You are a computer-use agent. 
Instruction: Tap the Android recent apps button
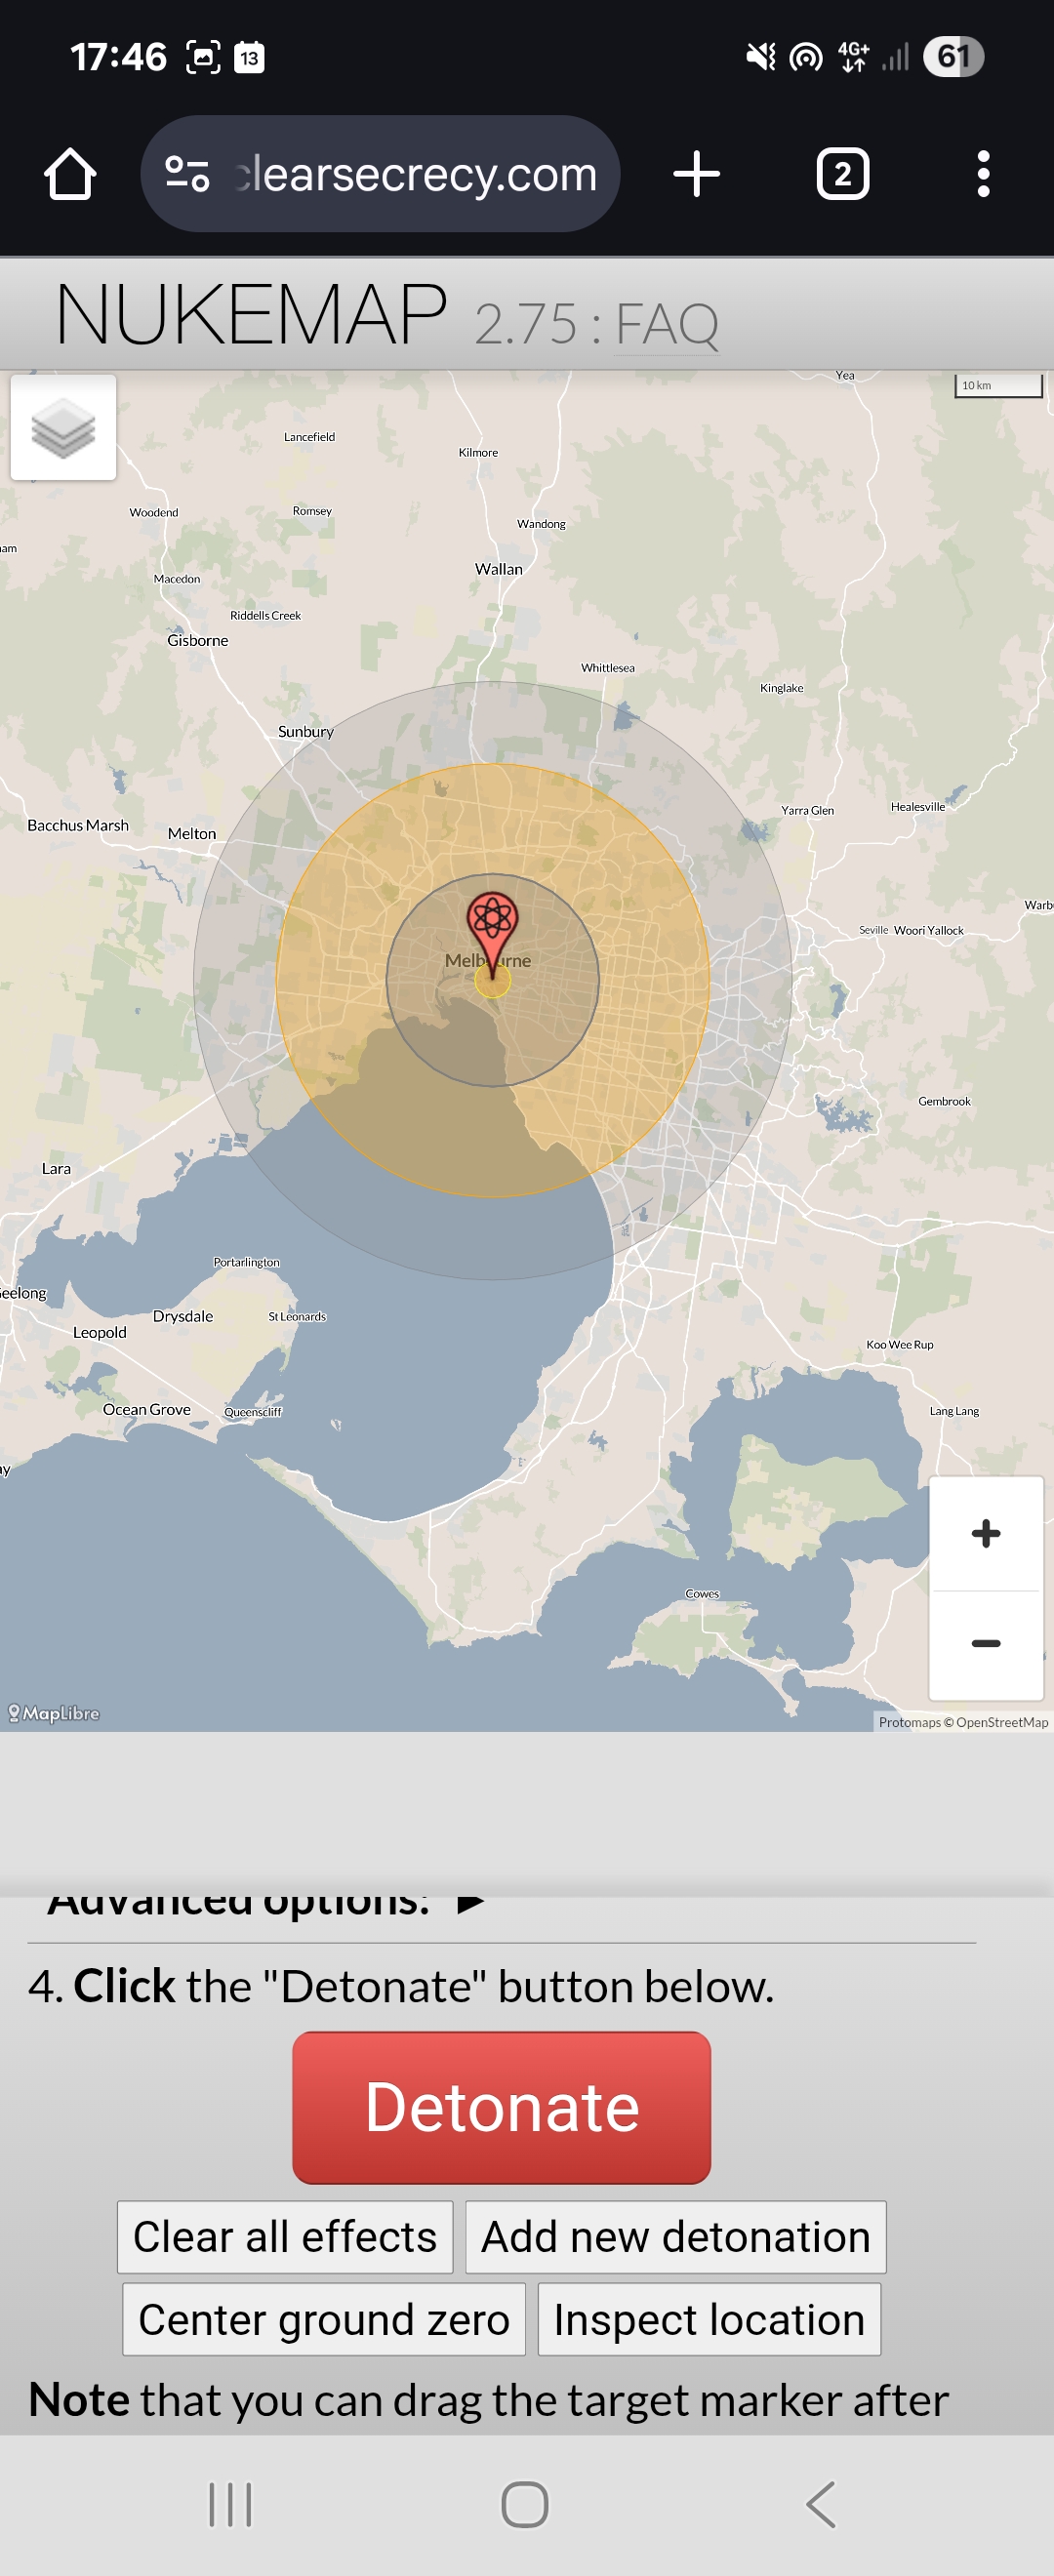coord(230,2505)
